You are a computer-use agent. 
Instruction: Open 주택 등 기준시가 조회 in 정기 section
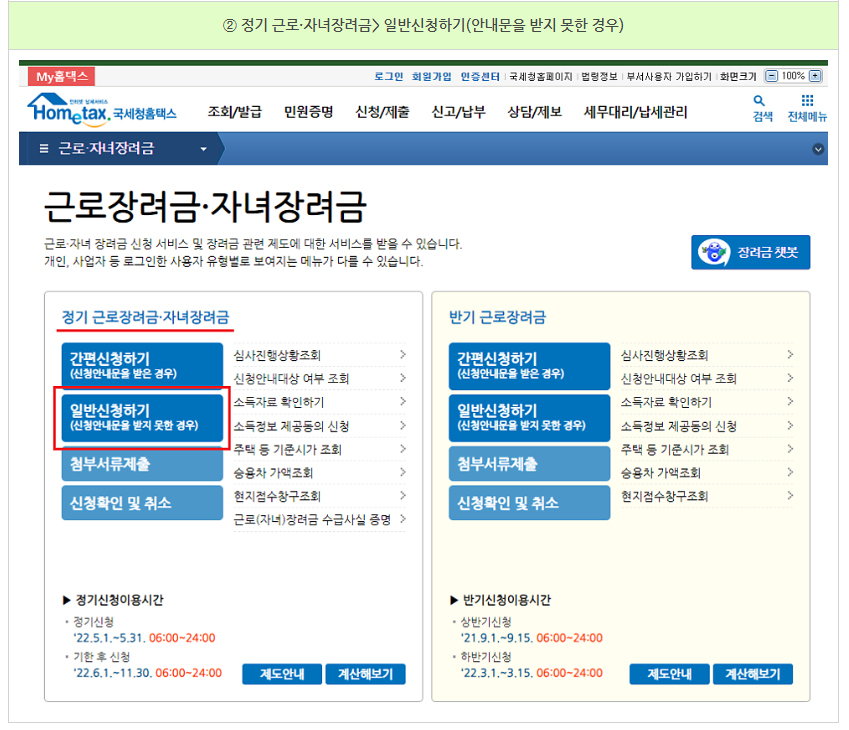(x=319, y=449)
